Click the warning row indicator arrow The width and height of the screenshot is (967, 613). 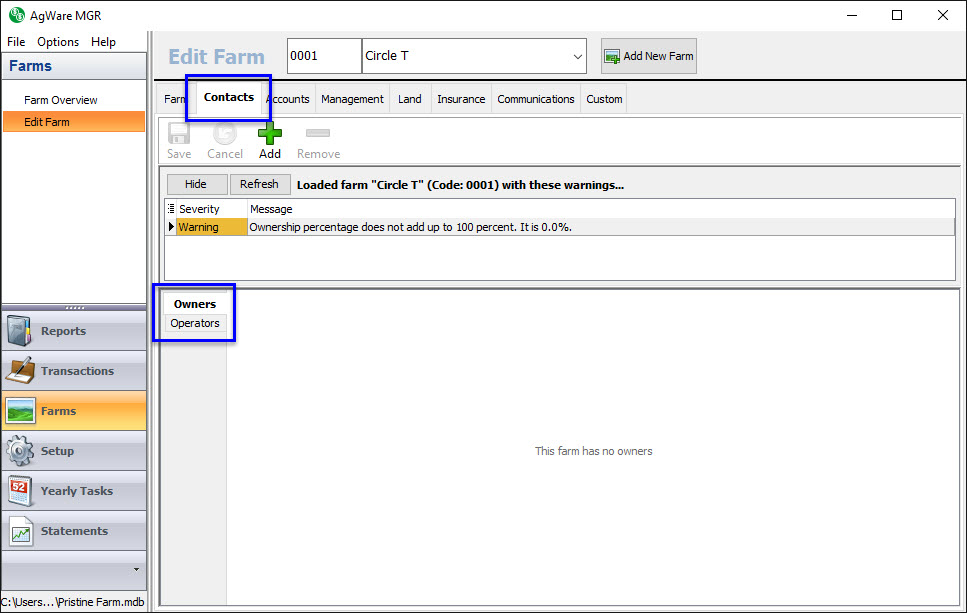pos(171,227)
